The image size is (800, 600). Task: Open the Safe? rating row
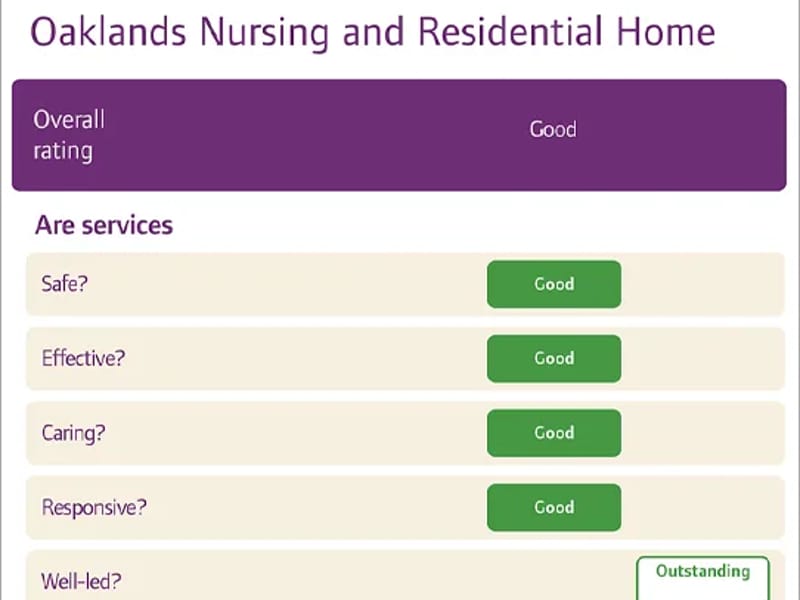tap(405, 284)
